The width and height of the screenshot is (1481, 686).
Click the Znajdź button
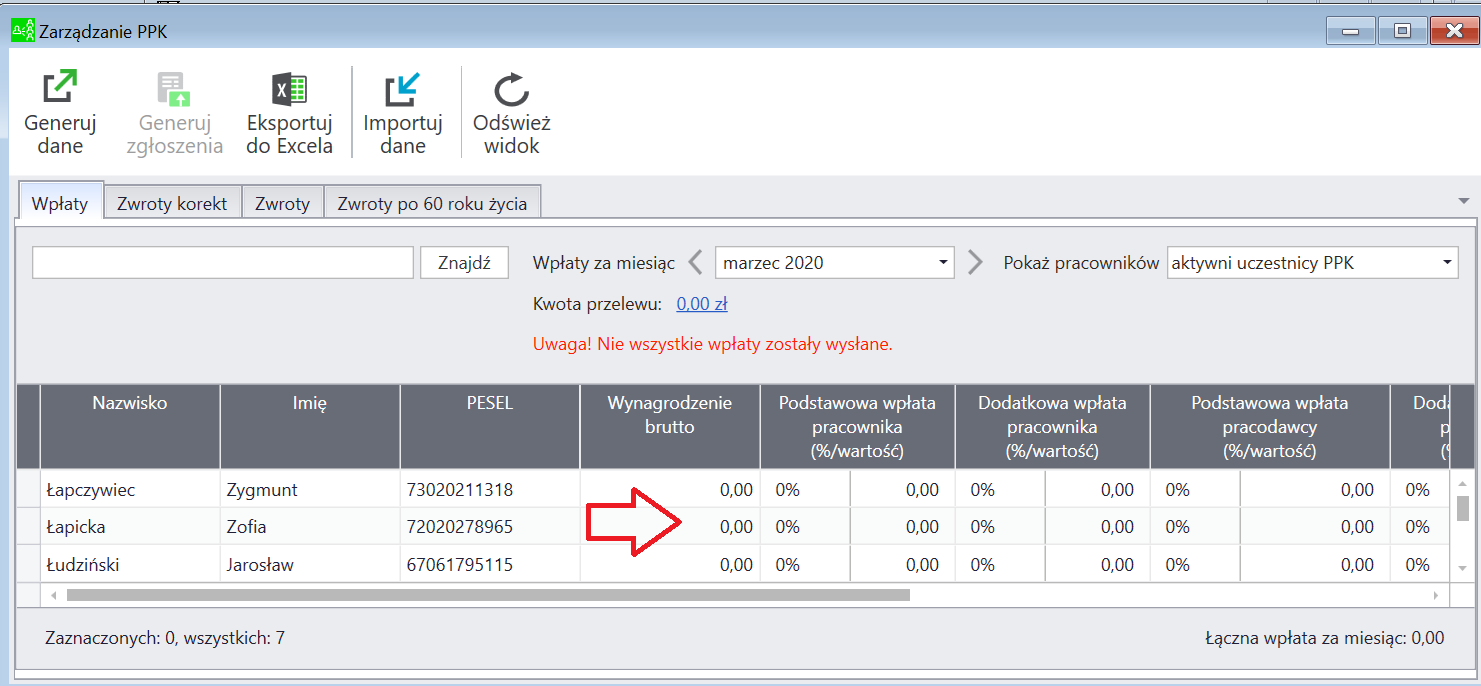coord(464,263)
